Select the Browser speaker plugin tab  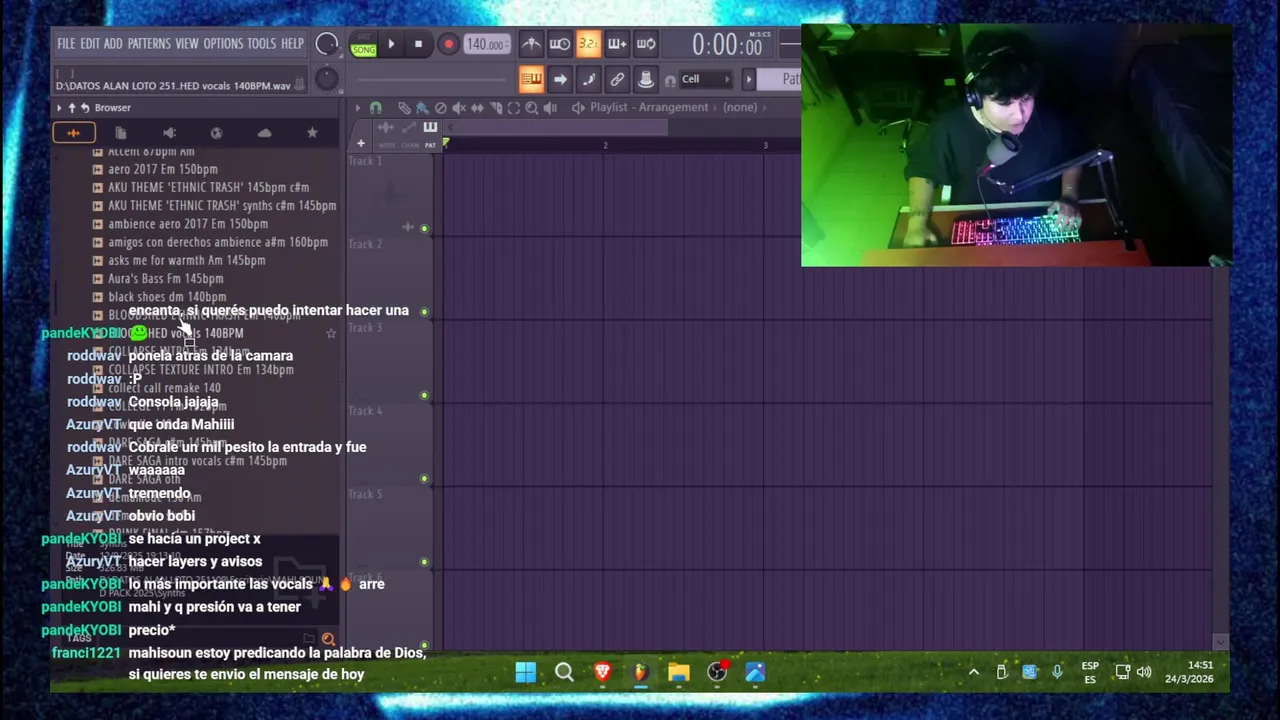(169, 132)
